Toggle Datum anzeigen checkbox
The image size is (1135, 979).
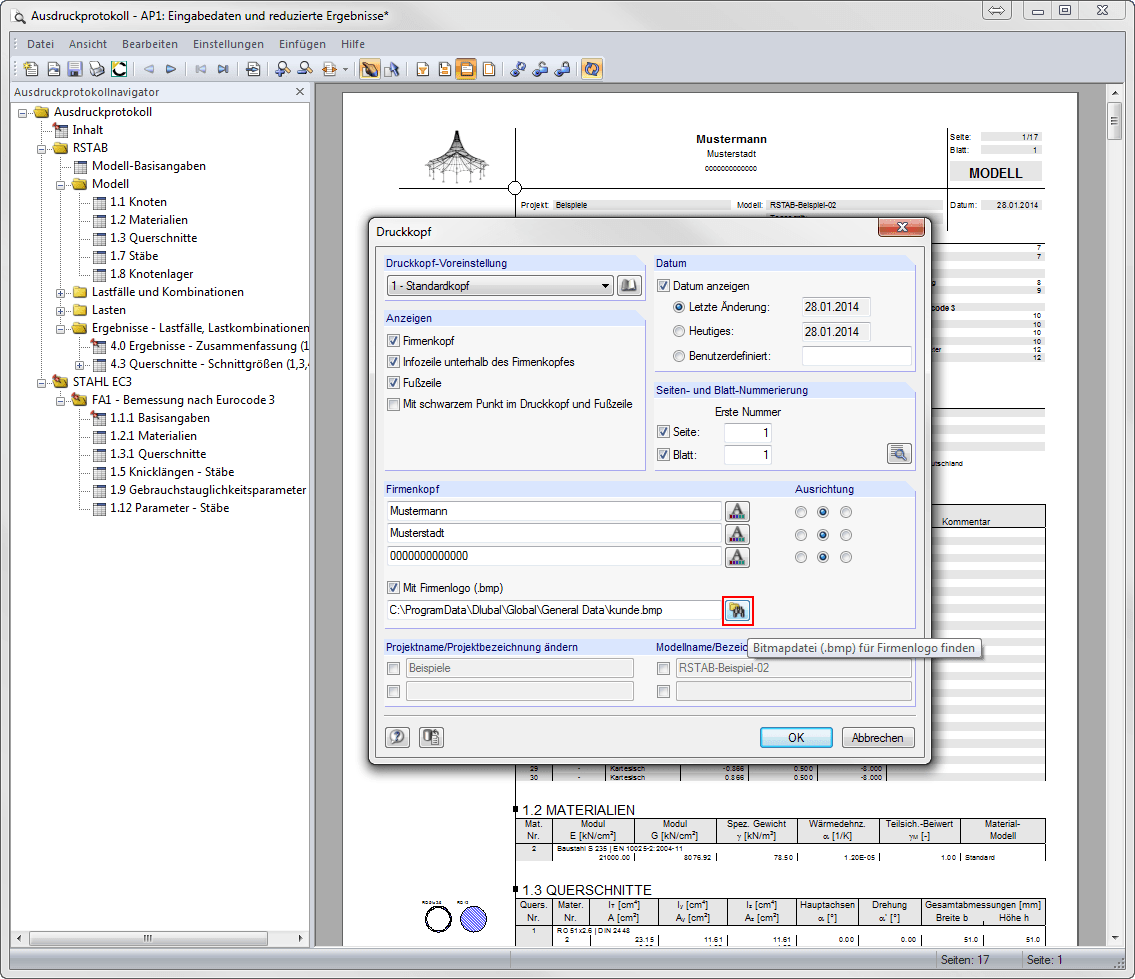(x=664, y=285)
